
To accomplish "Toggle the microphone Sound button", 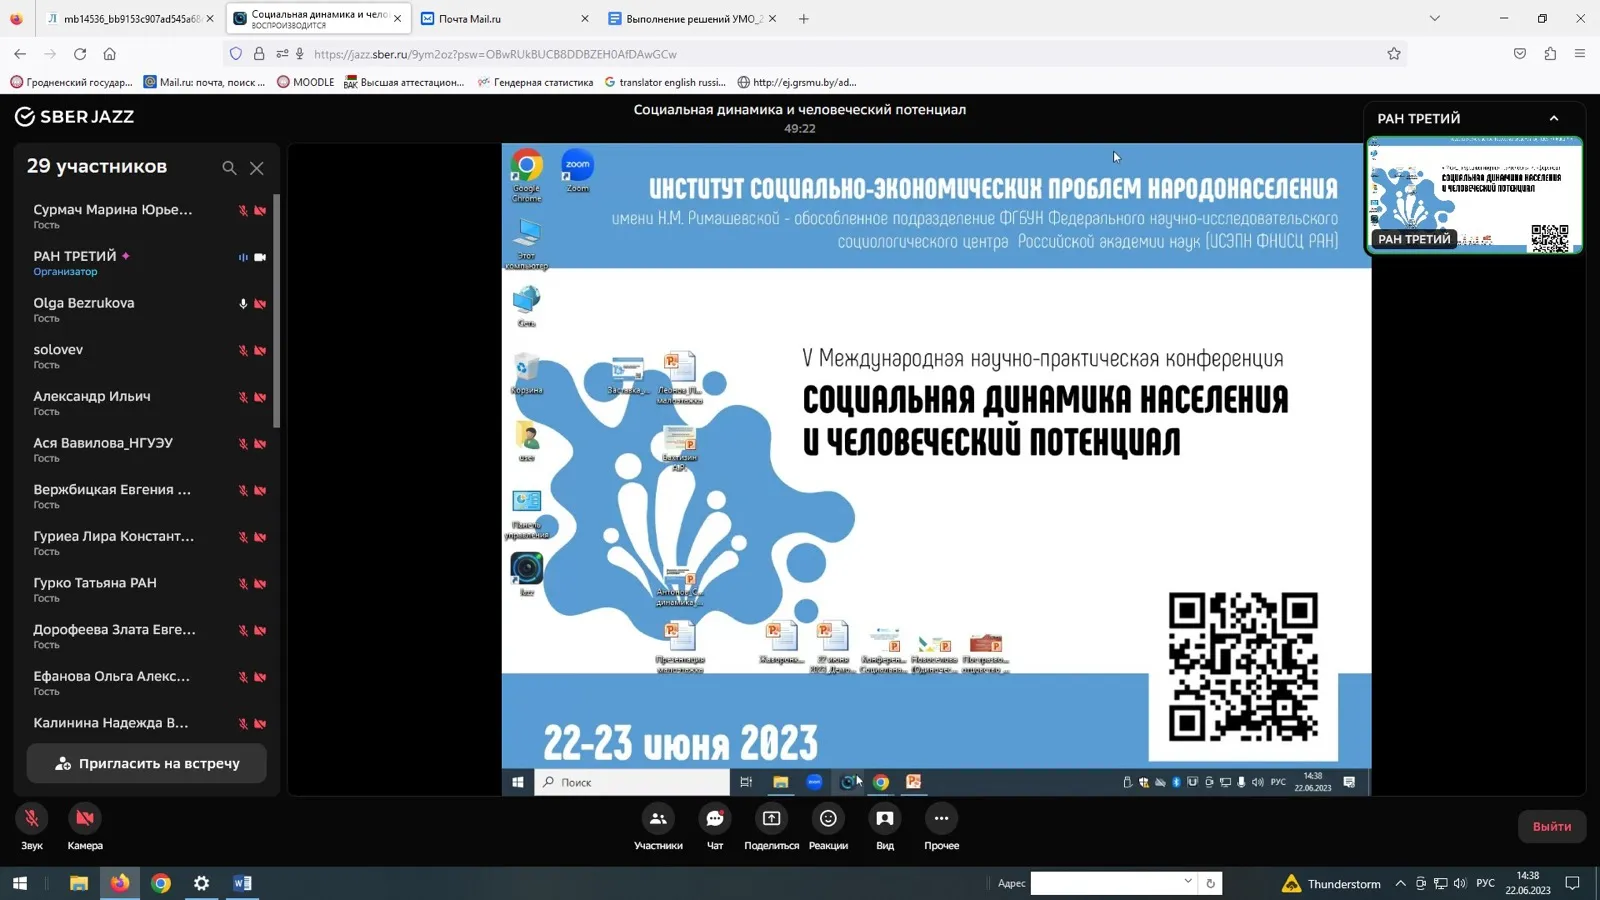I will [32, 819].
